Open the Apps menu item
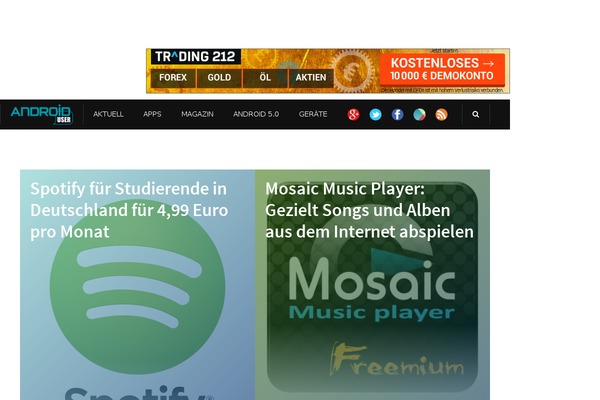 click(152, 114)
